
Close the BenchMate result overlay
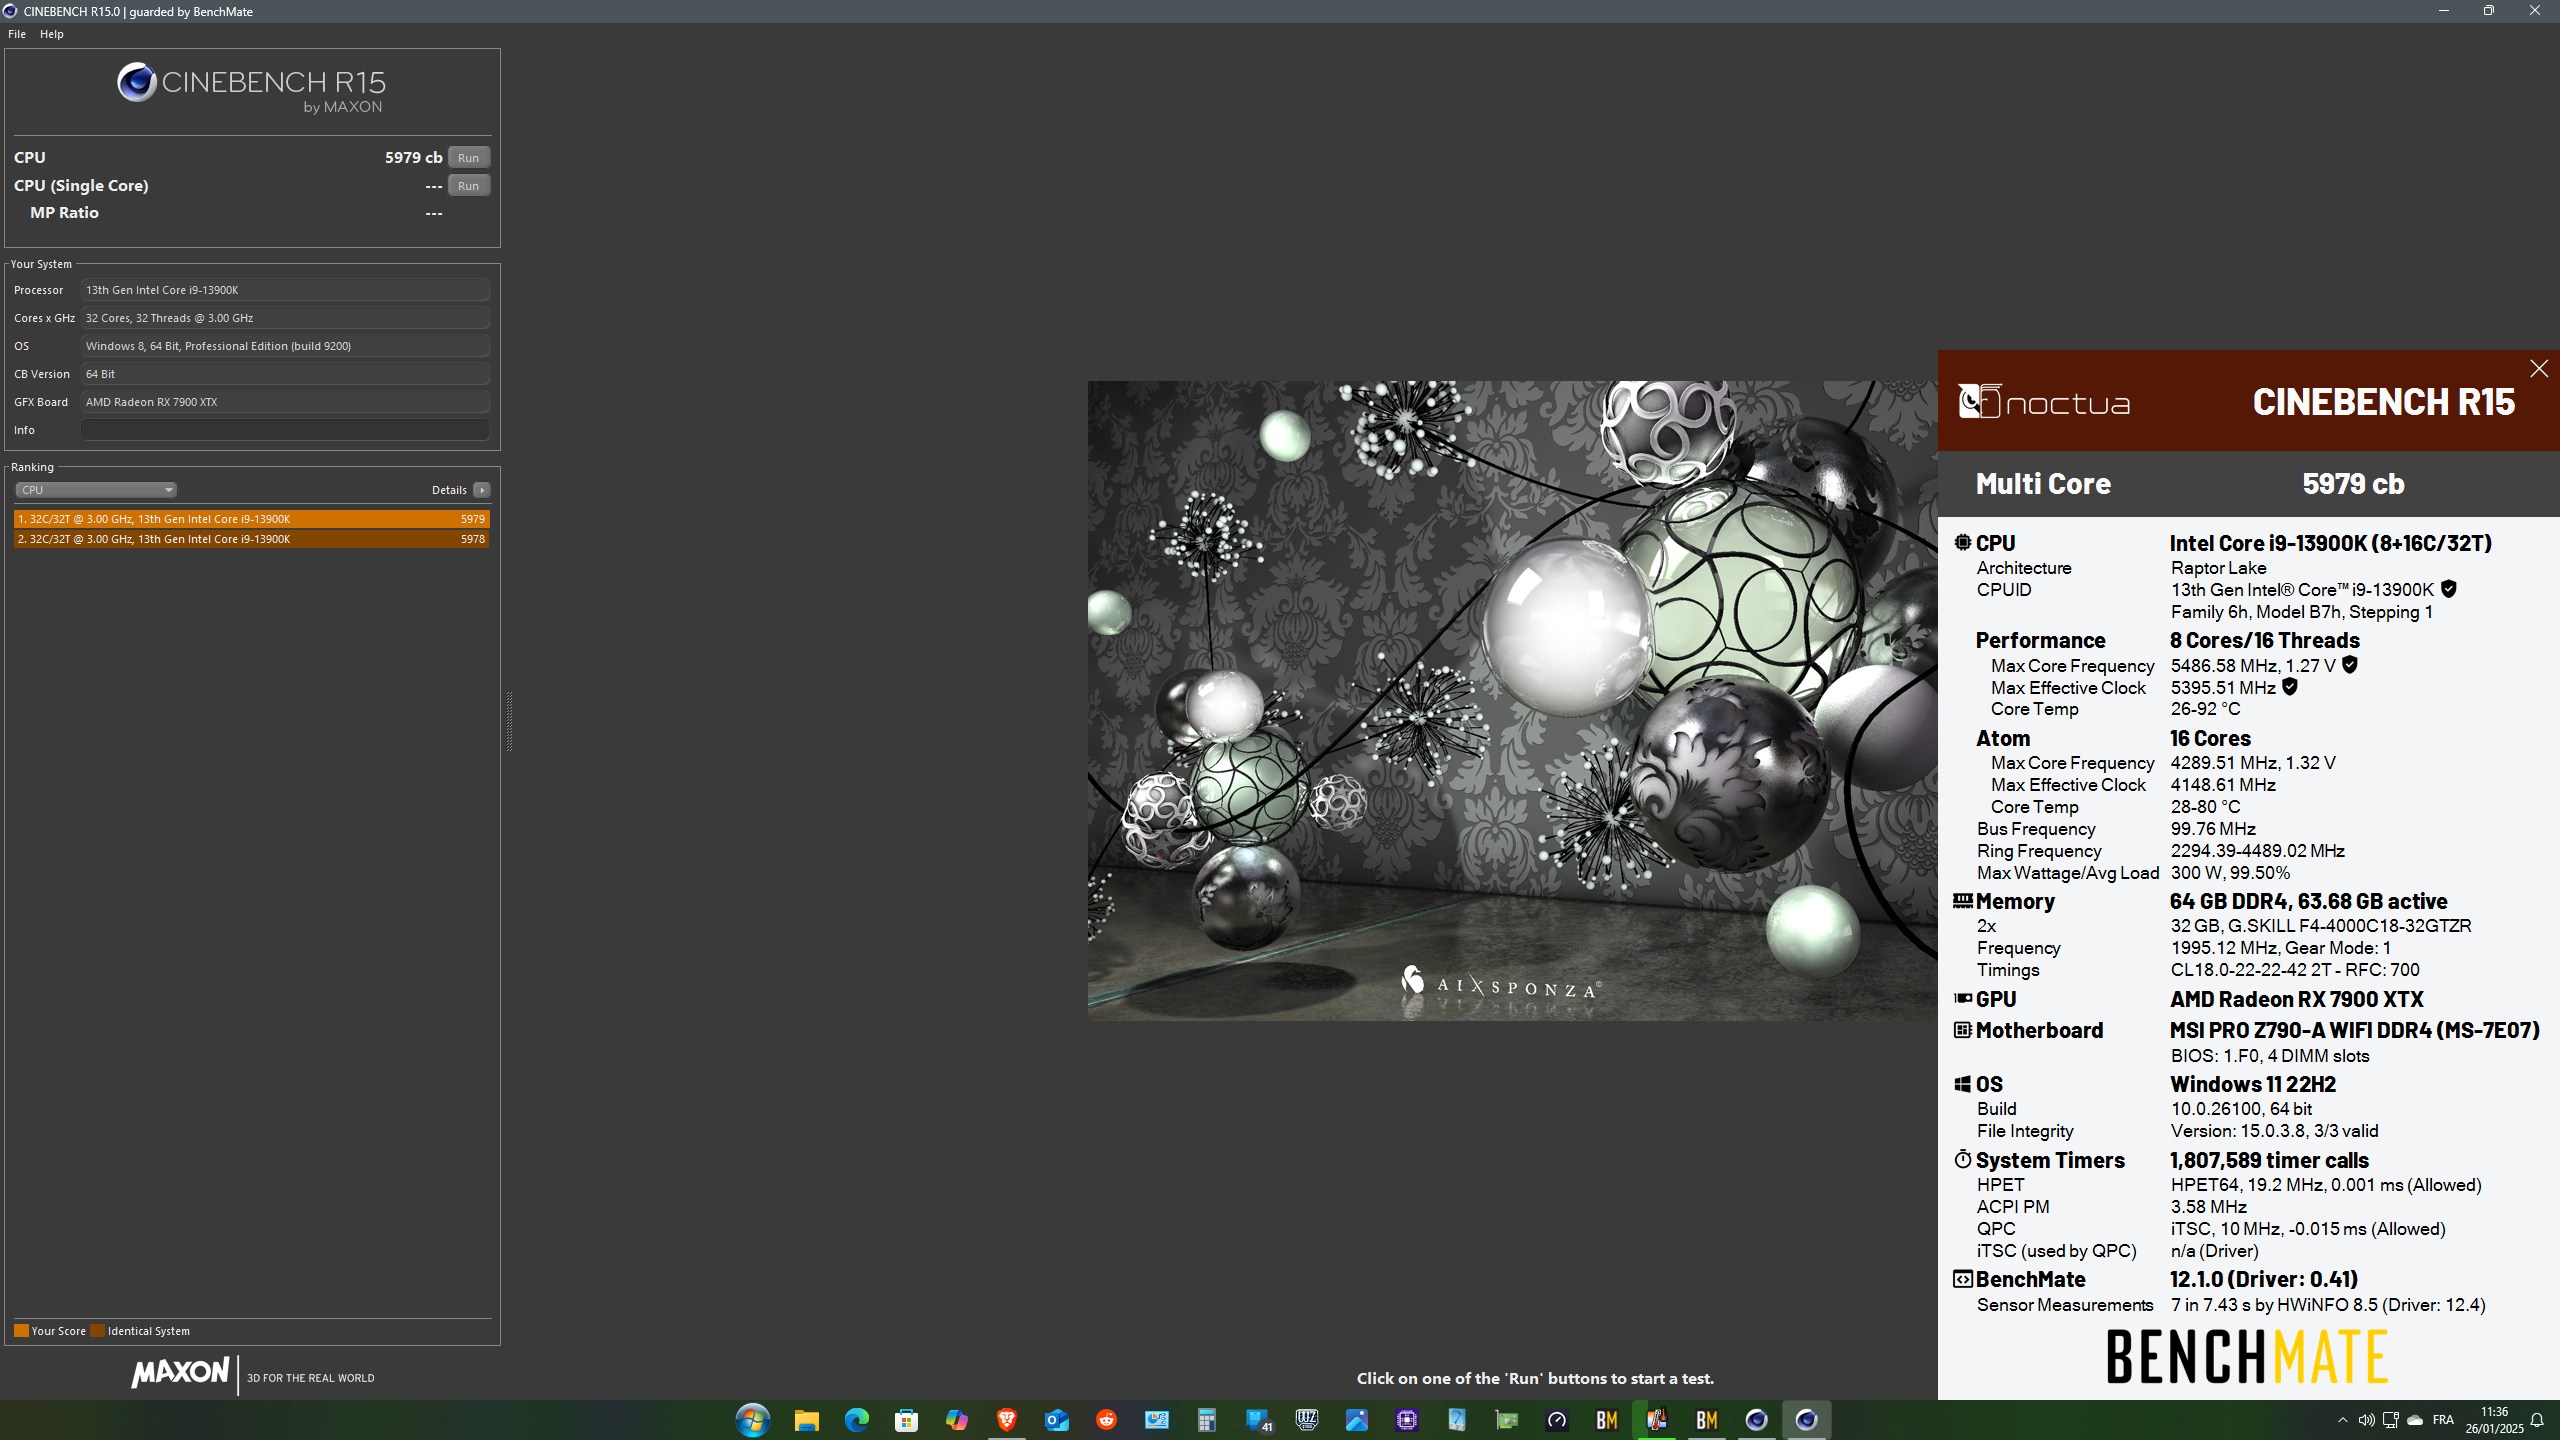tap(2539, 369)
